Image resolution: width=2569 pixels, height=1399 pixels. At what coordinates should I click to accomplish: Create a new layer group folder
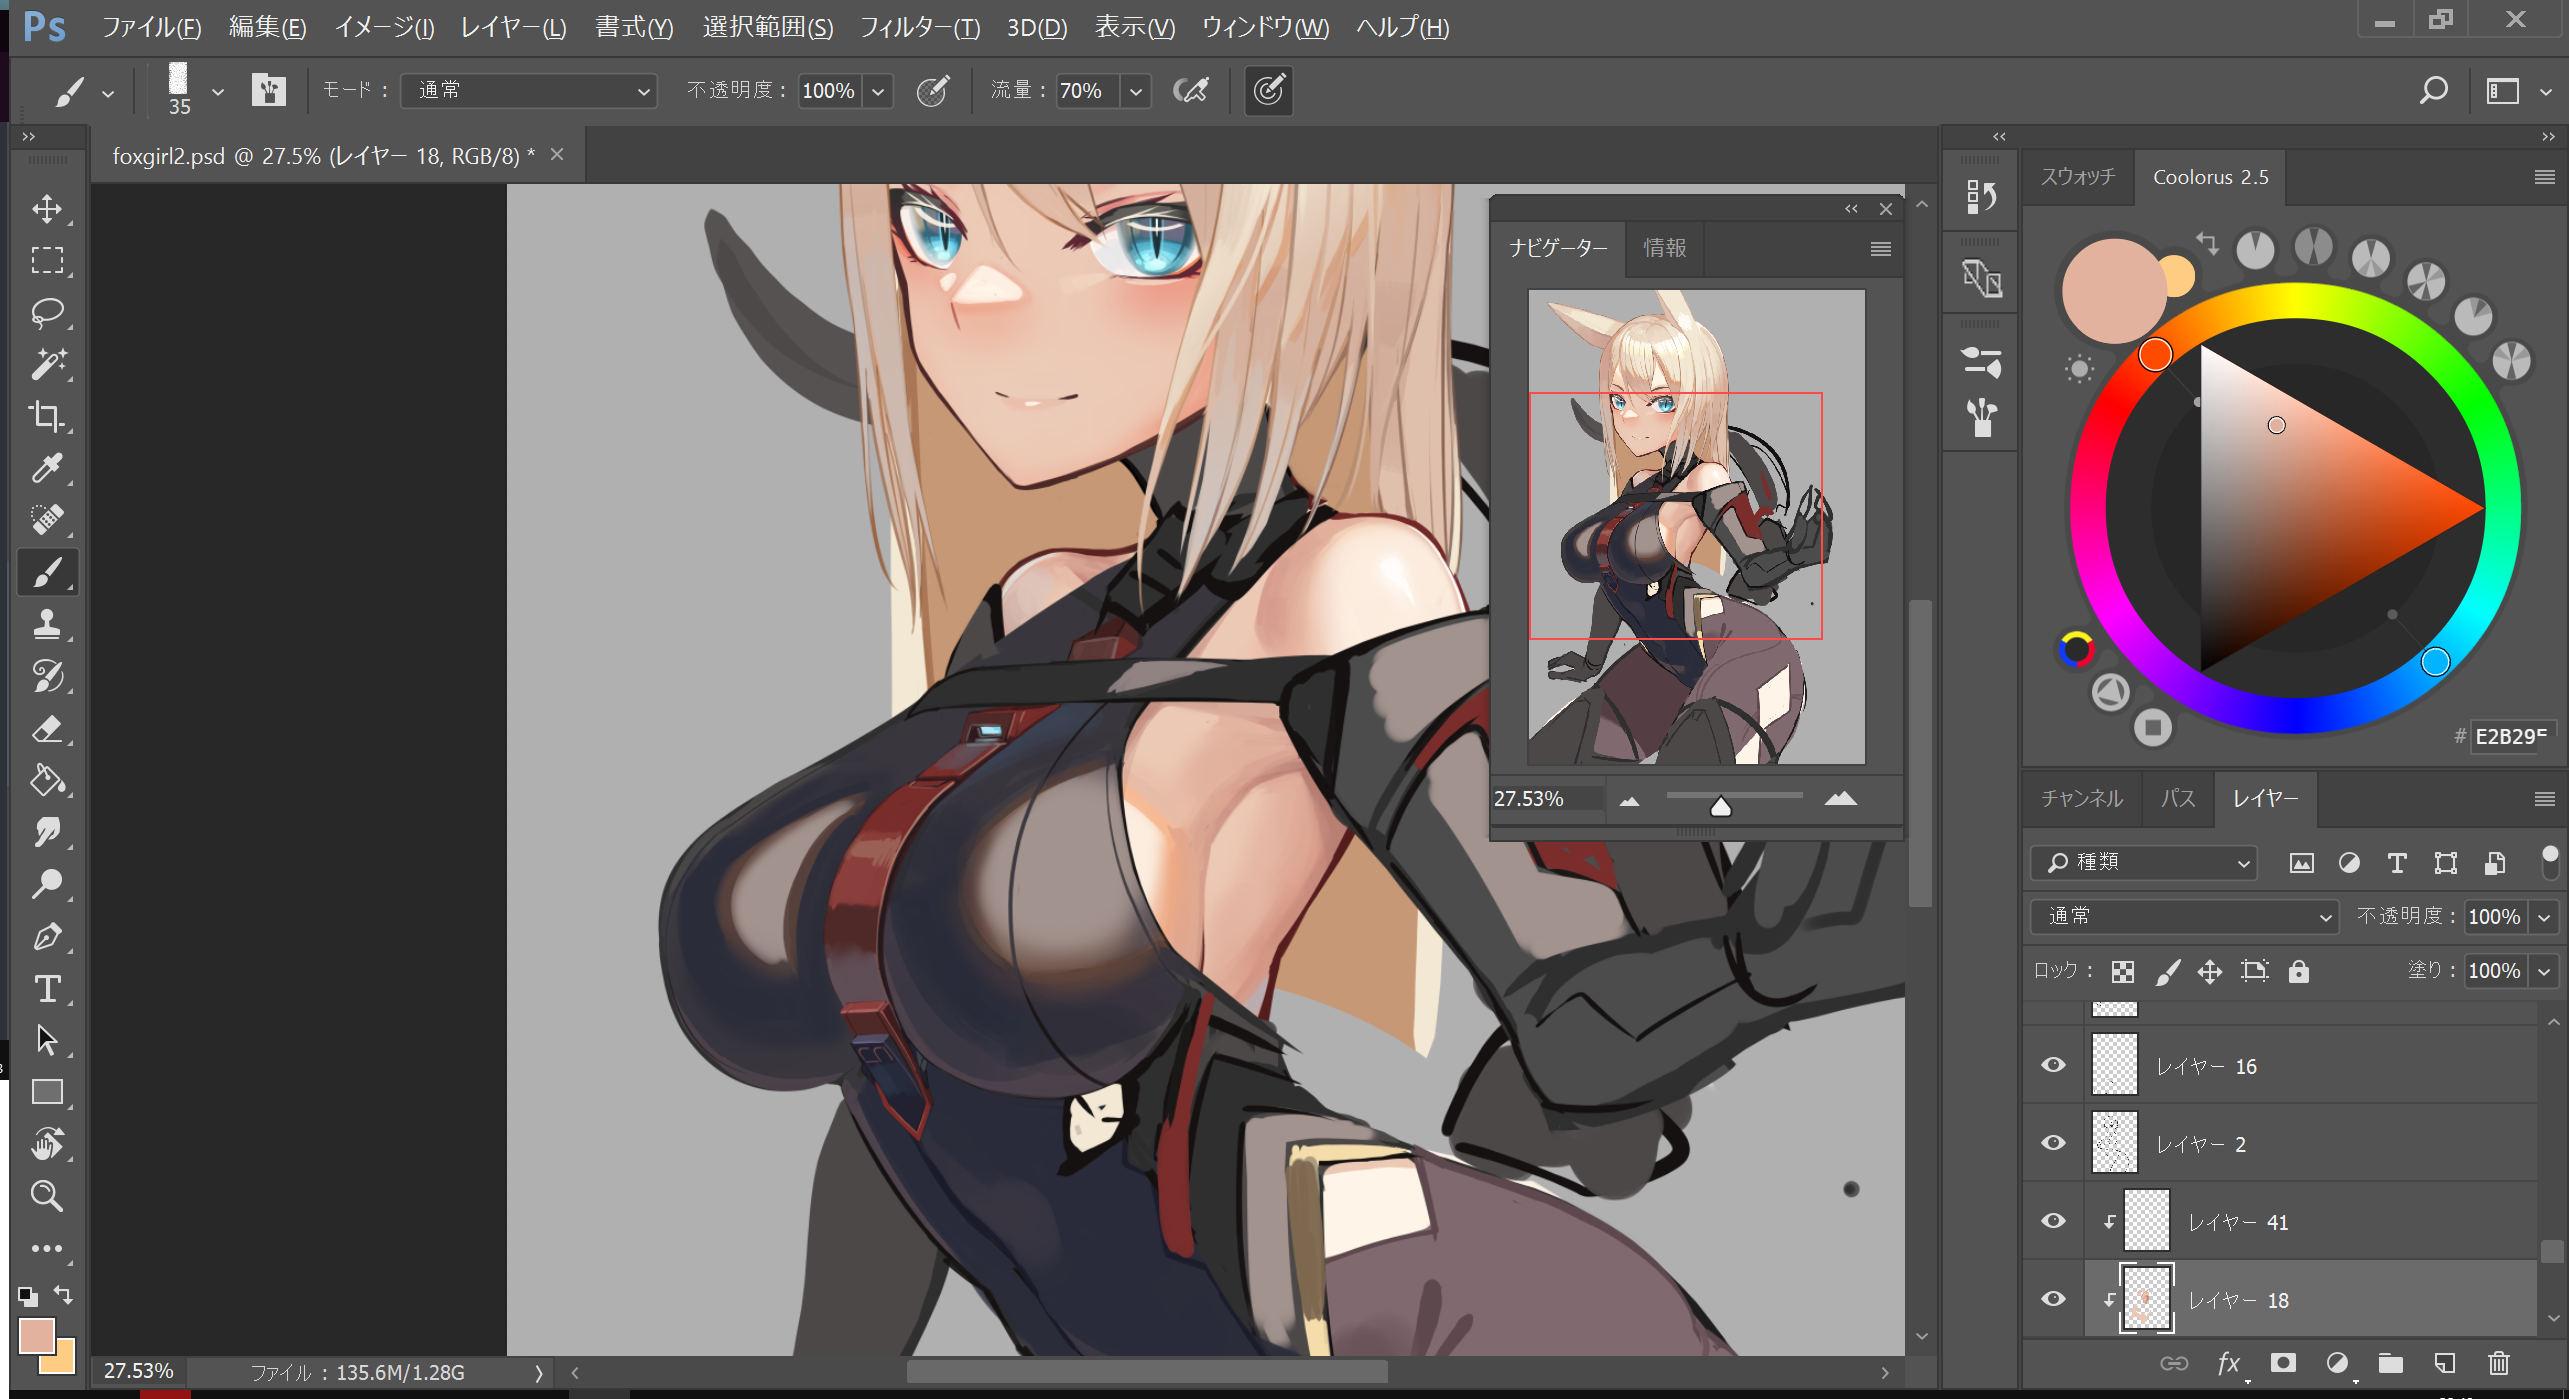(x=2390, y=1363)
